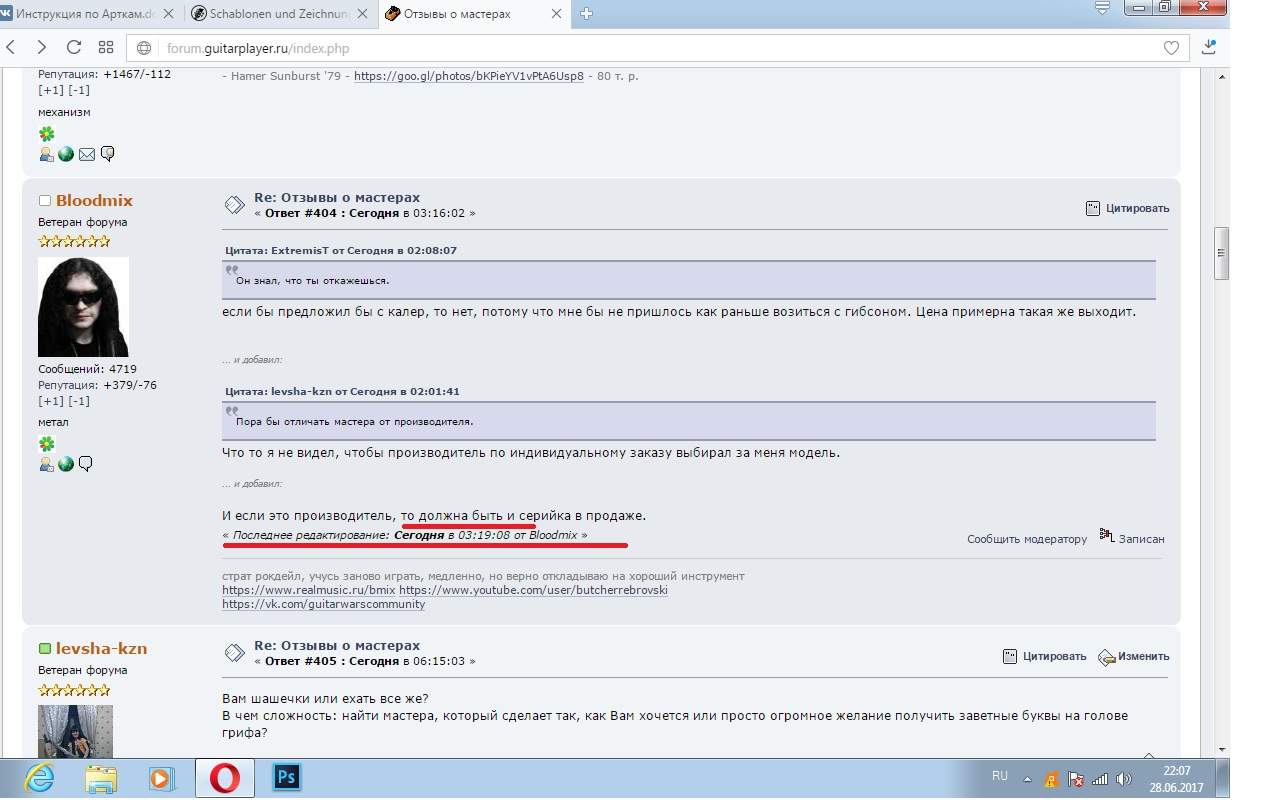This screenshot has height=800, width=1280.
Task: Add page to bookmarks with heart icon
Action: coord(1171,48)
